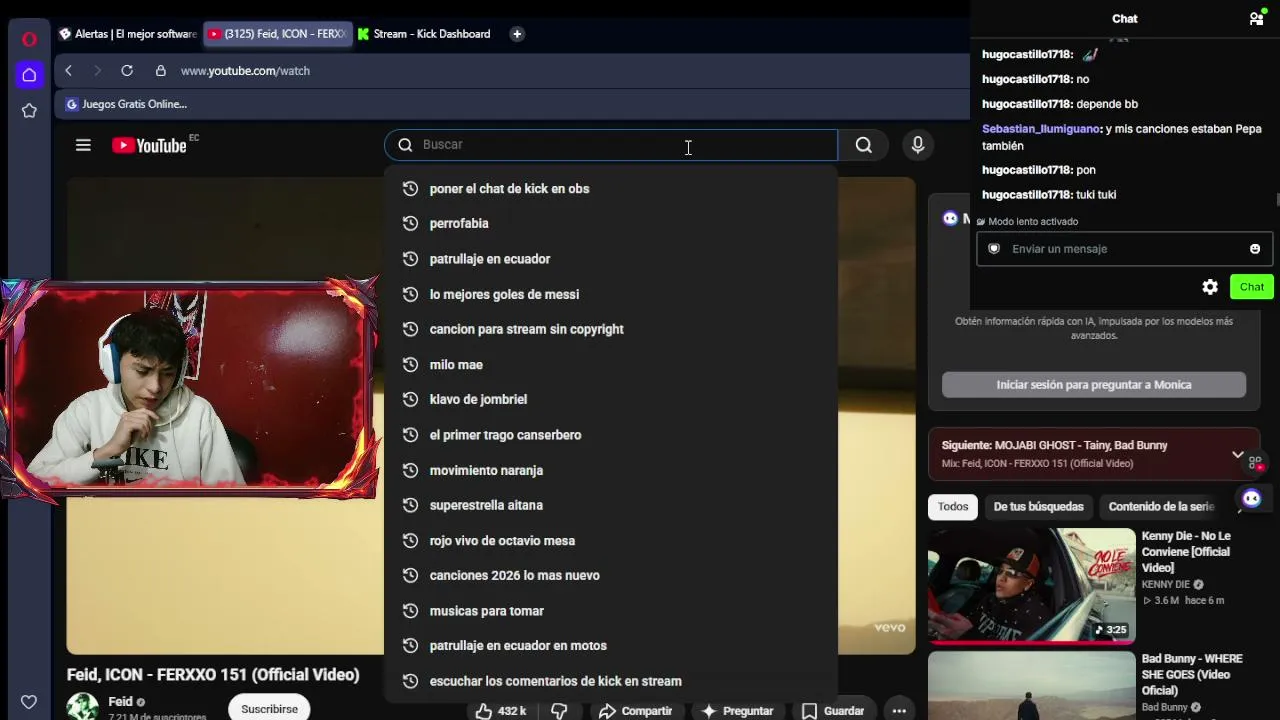The image size is (1280, 720).
Task: Switch to Stream - Kick Dashboard tab
Action: [425, 34]
